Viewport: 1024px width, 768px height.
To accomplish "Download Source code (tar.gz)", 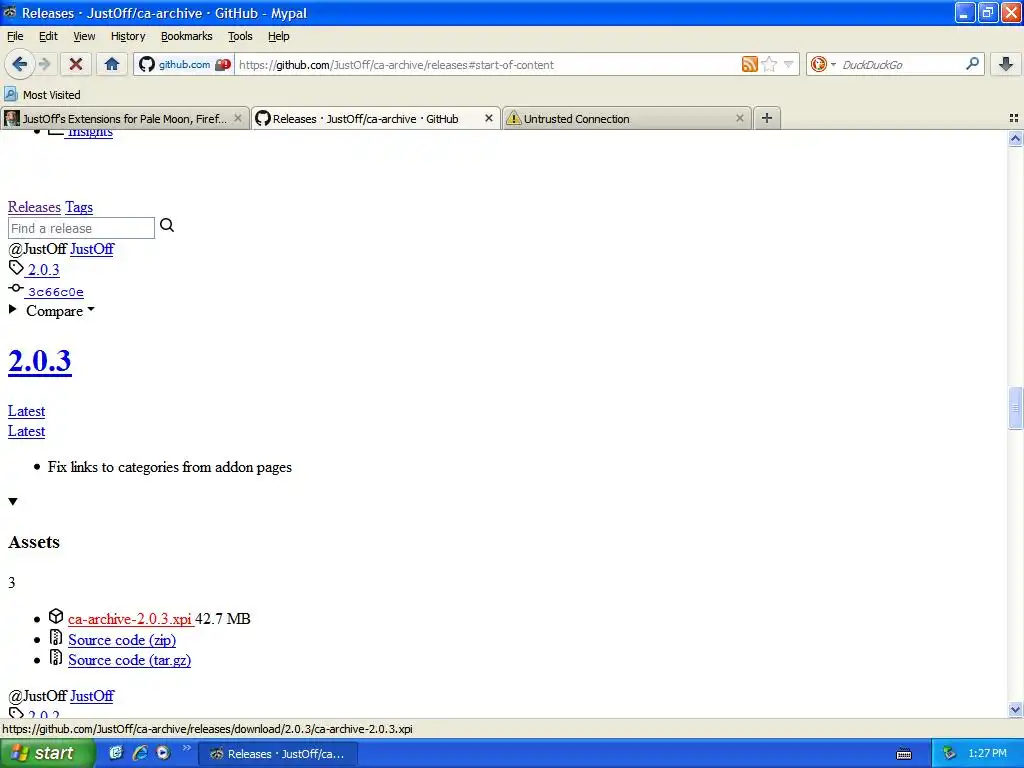I will (x=129, y=660).
